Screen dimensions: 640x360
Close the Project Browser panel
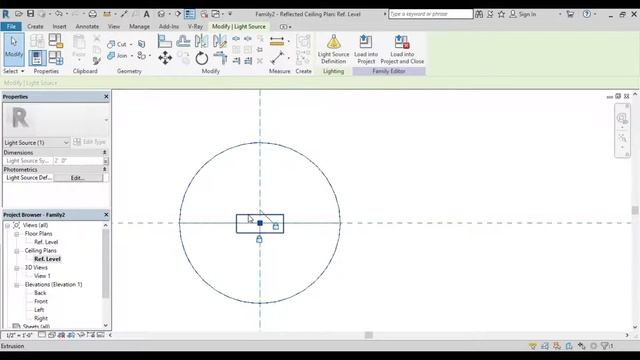click(x=106, y=215)
